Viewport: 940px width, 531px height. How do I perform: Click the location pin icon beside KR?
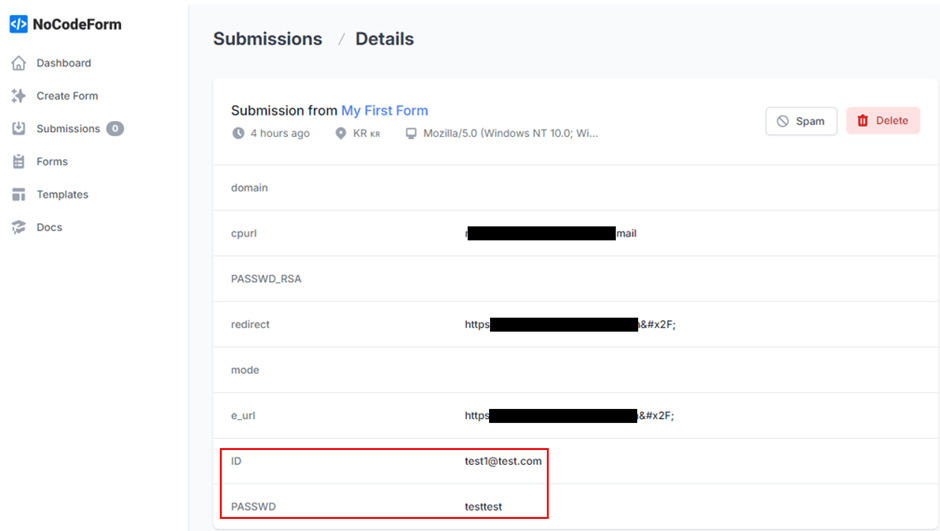tap(341, 133)
